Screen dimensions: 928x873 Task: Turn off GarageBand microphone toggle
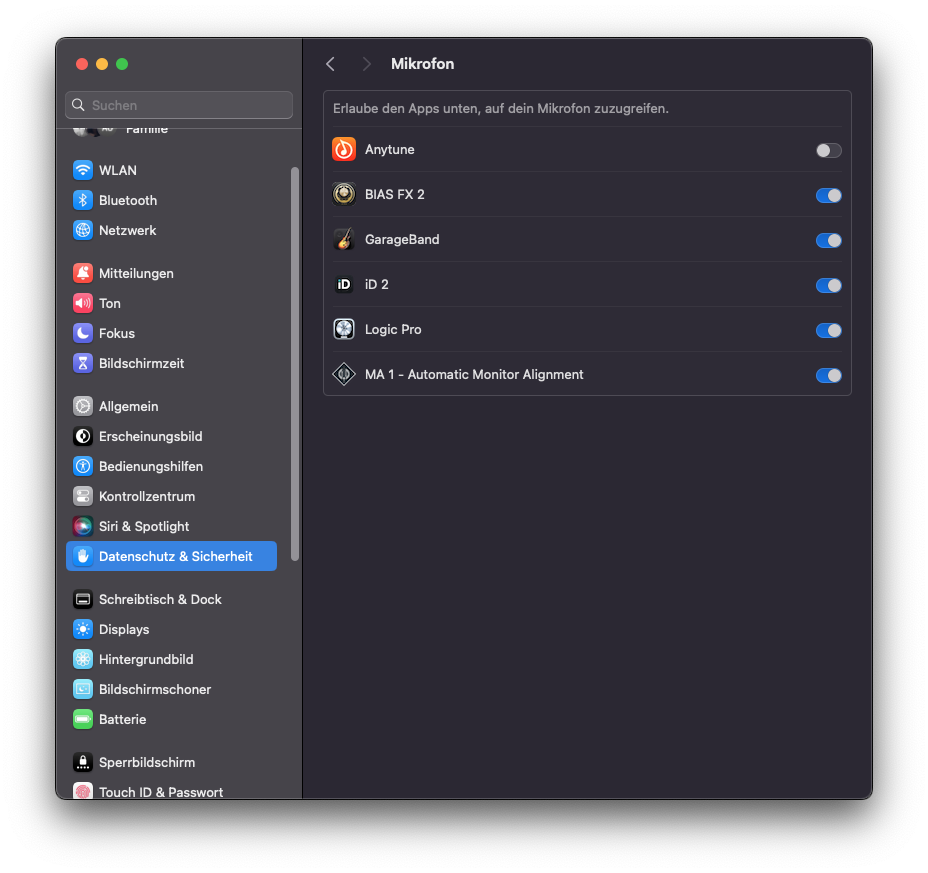828,240
